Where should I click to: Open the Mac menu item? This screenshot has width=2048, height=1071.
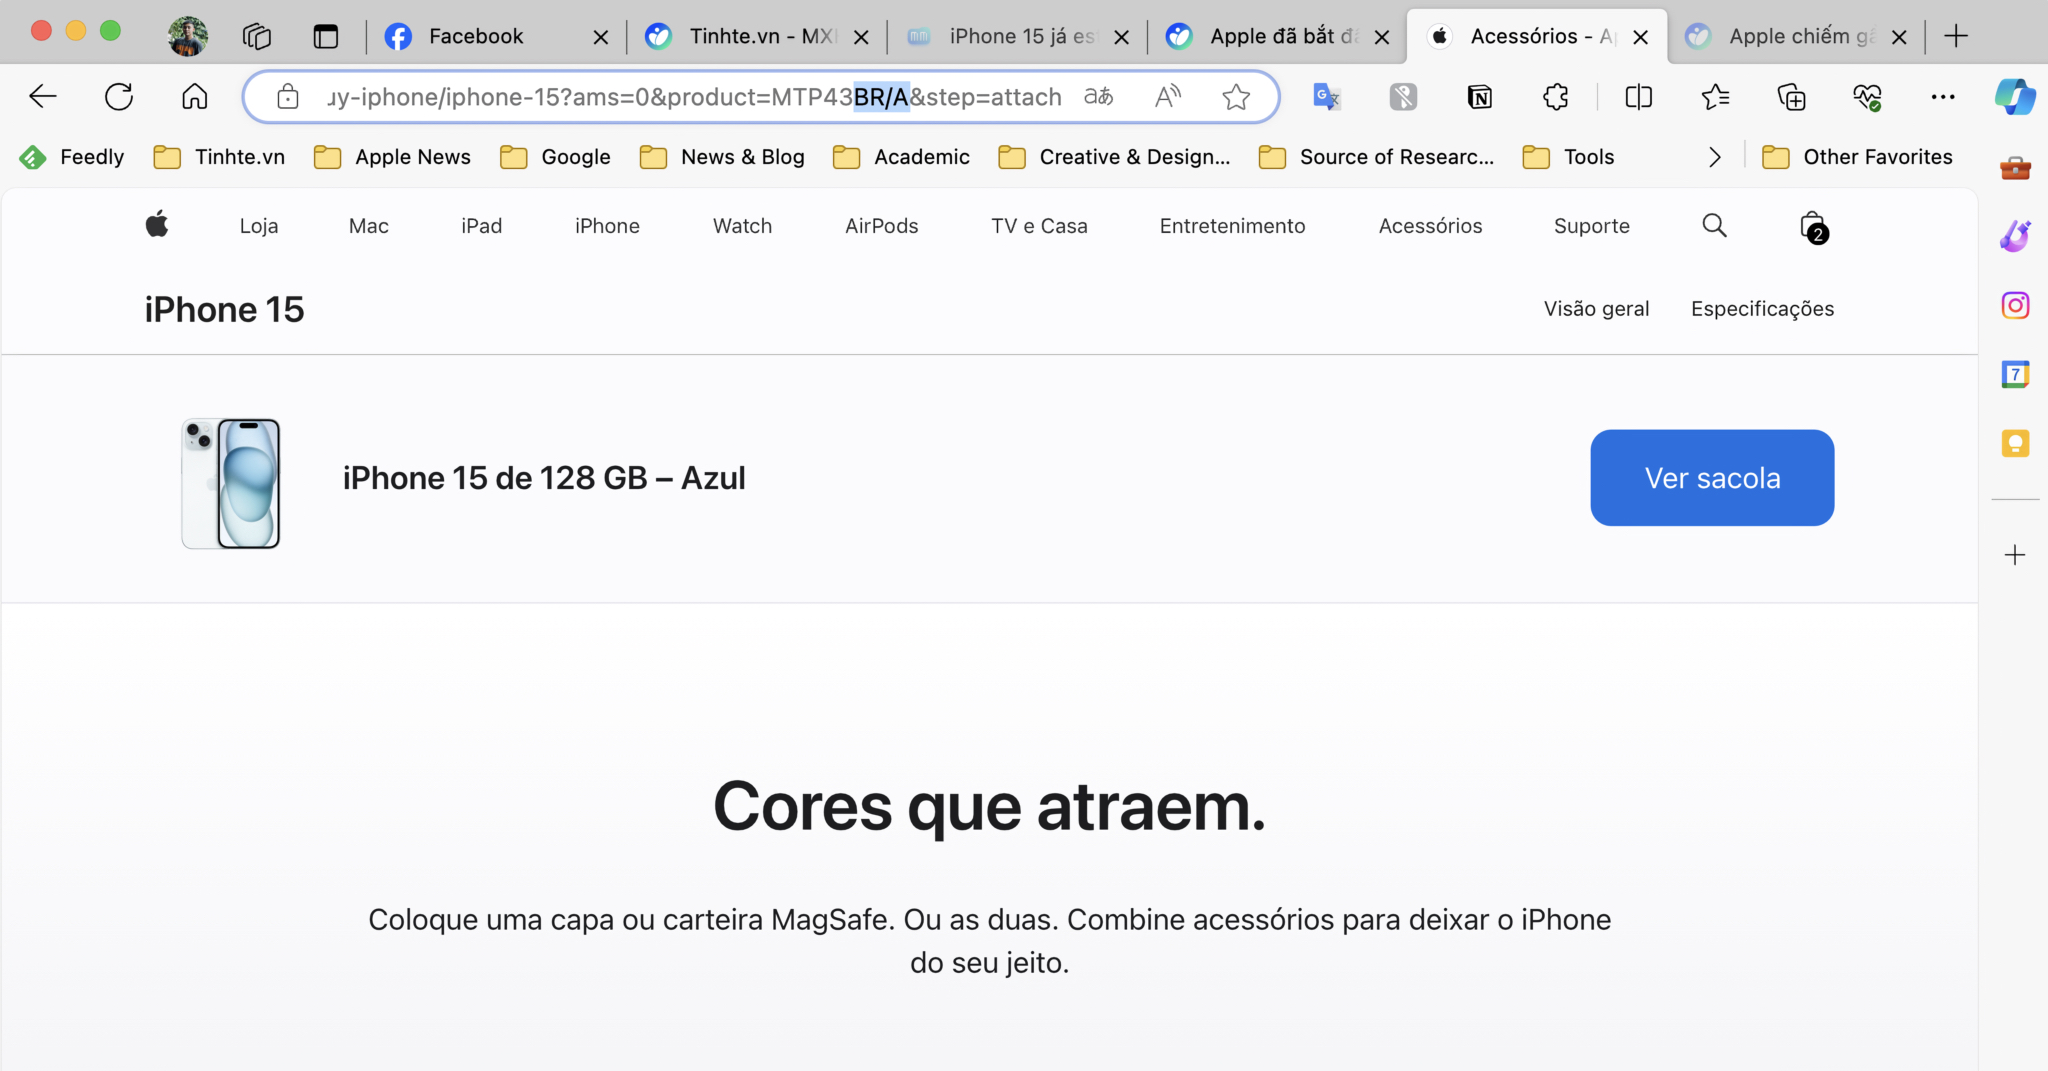[x=369, y=226]
